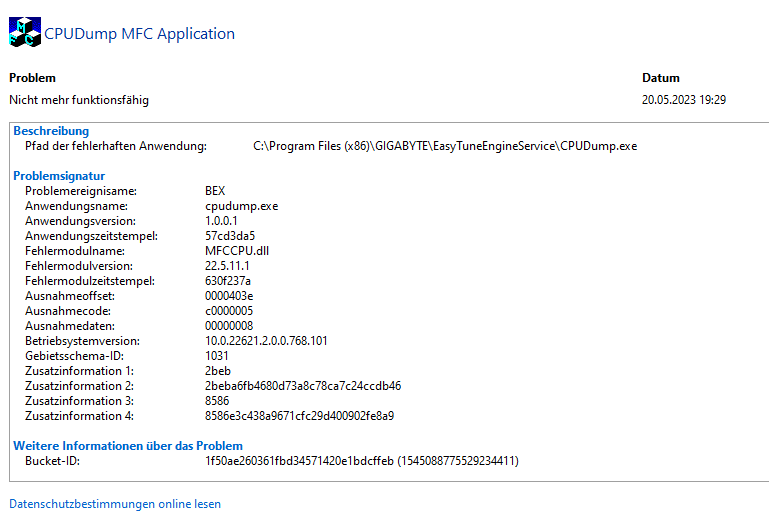The width and height of the screenshot is (769, 523).
Task: Click the CPUDump MFC application icon
Action: pyautogui.click(x=25, y=32)
